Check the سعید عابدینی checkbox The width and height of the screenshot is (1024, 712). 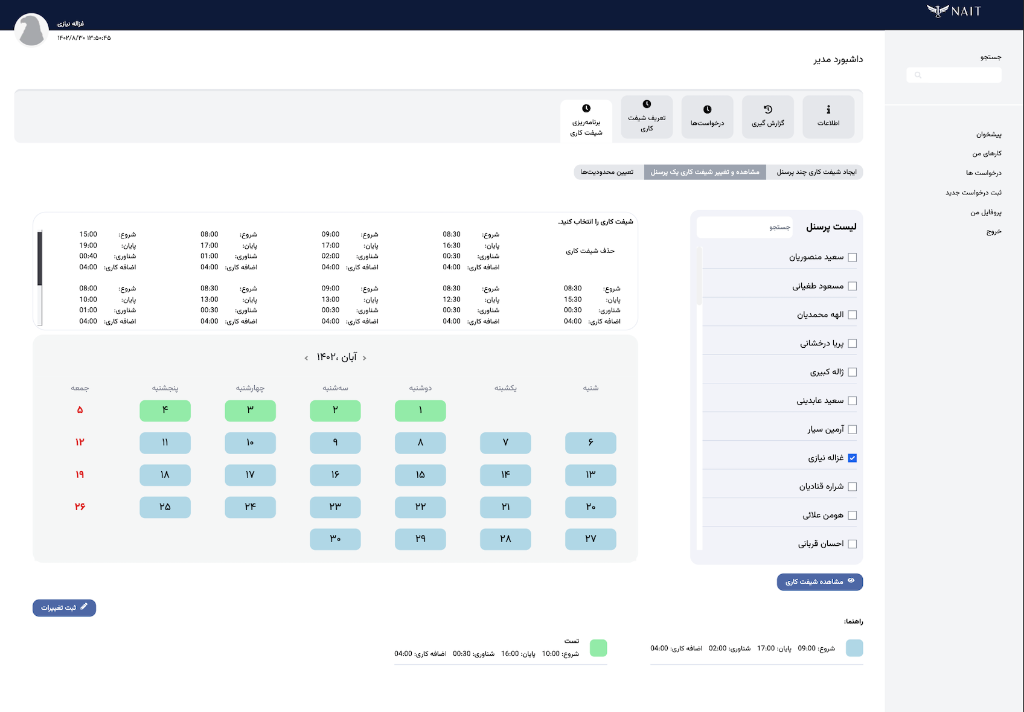pyautogui.click(x=852, y=400)
